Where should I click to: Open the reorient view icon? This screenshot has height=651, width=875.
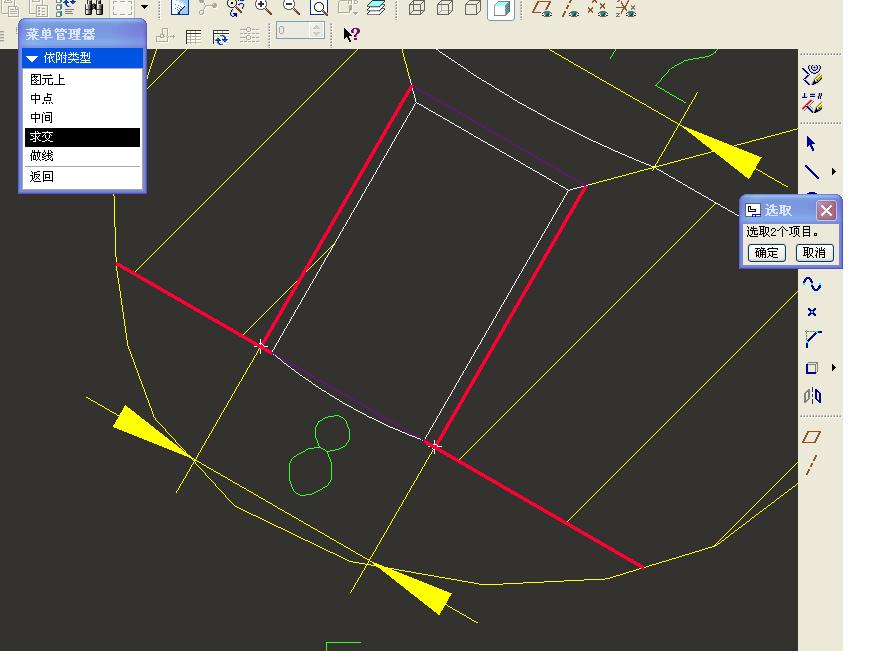tap(348, 8)
